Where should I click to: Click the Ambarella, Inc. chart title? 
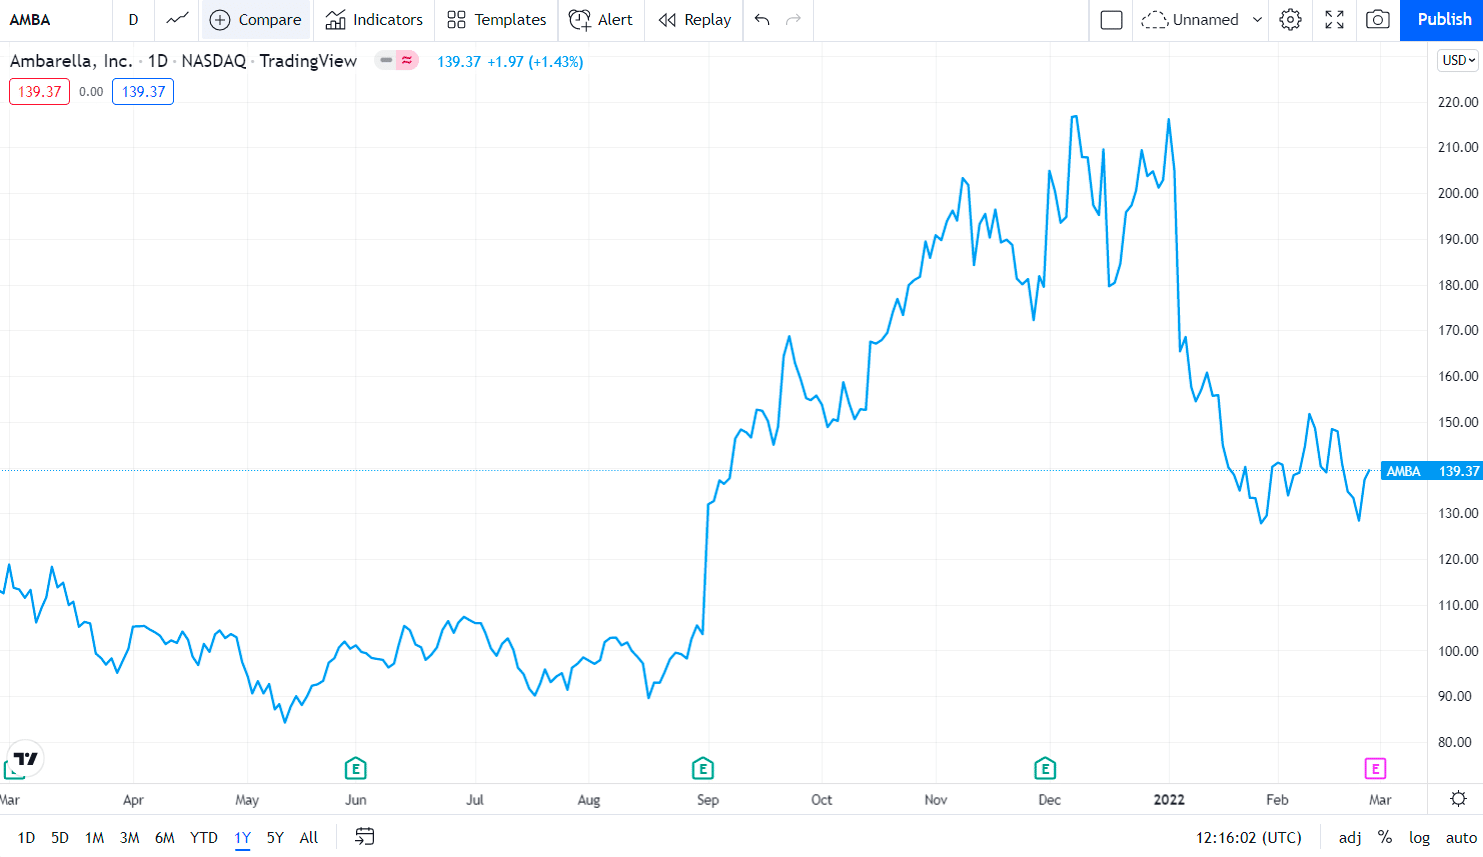point(71,60)
